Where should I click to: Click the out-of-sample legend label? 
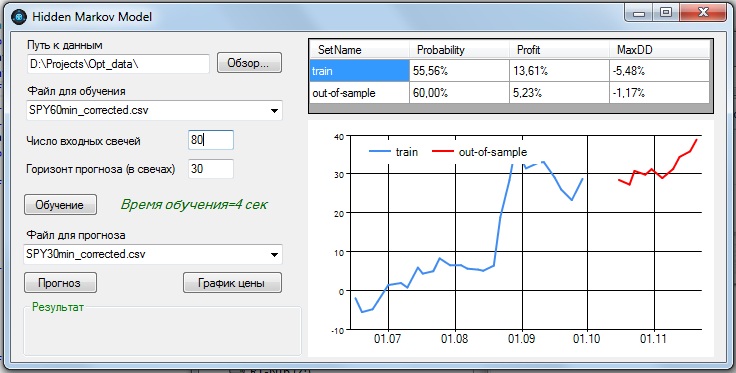click(x=493, y=152)
